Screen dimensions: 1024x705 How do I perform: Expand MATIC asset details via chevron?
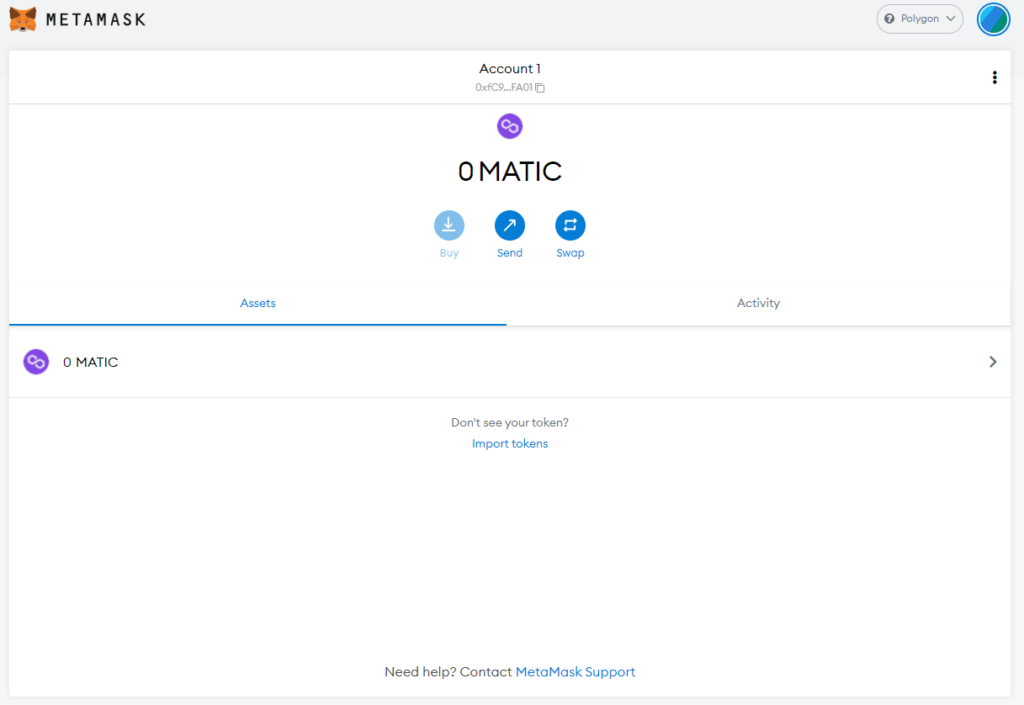point(993,362)
